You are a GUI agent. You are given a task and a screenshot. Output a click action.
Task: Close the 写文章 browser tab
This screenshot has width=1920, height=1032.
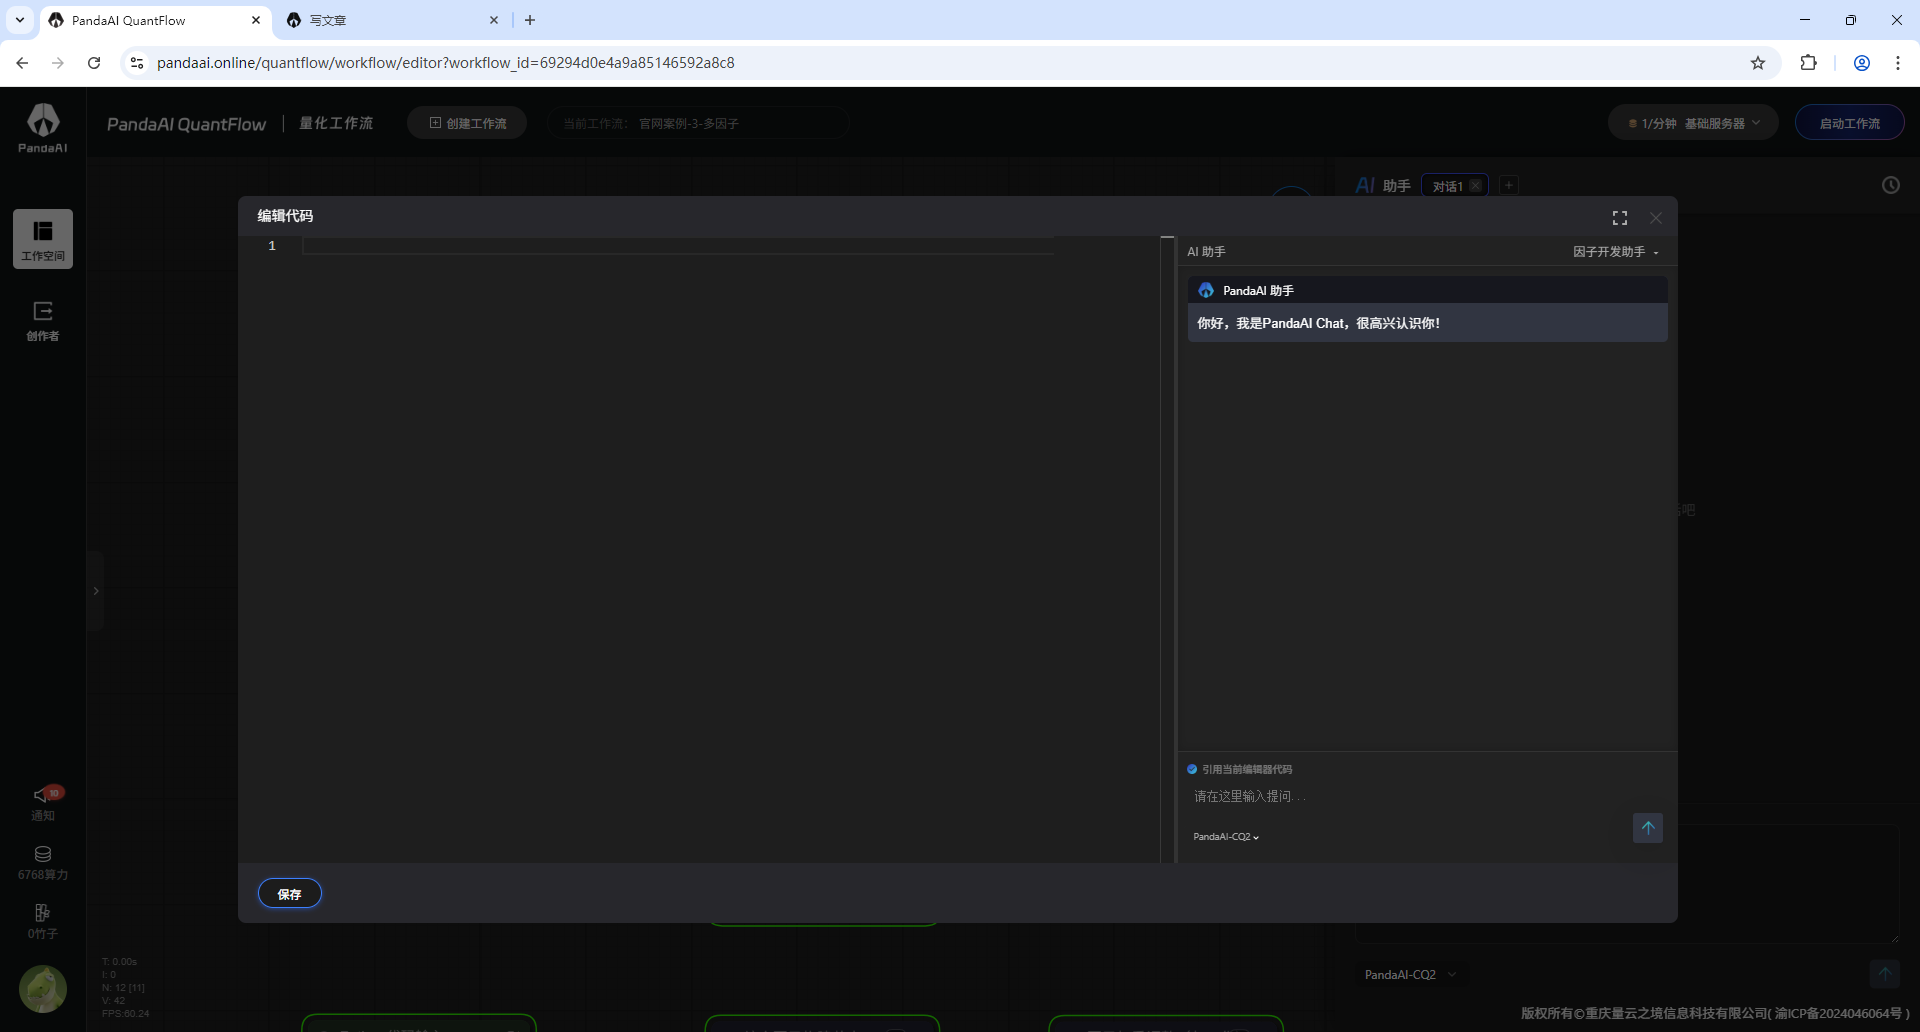(x=494, y=20)
